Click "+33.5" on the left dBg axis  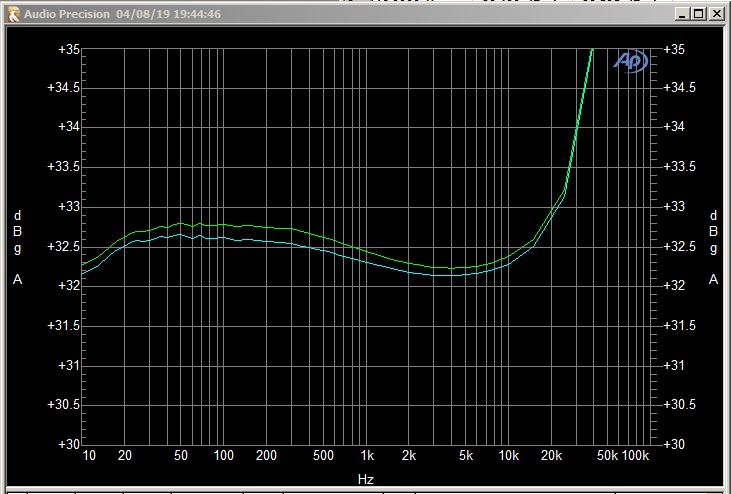pyautogui.click(x=64, y=167)
